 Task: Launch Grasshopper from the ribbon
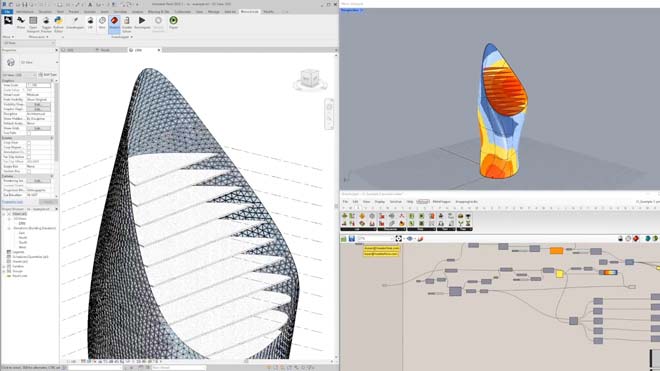[x=75, y=23]
